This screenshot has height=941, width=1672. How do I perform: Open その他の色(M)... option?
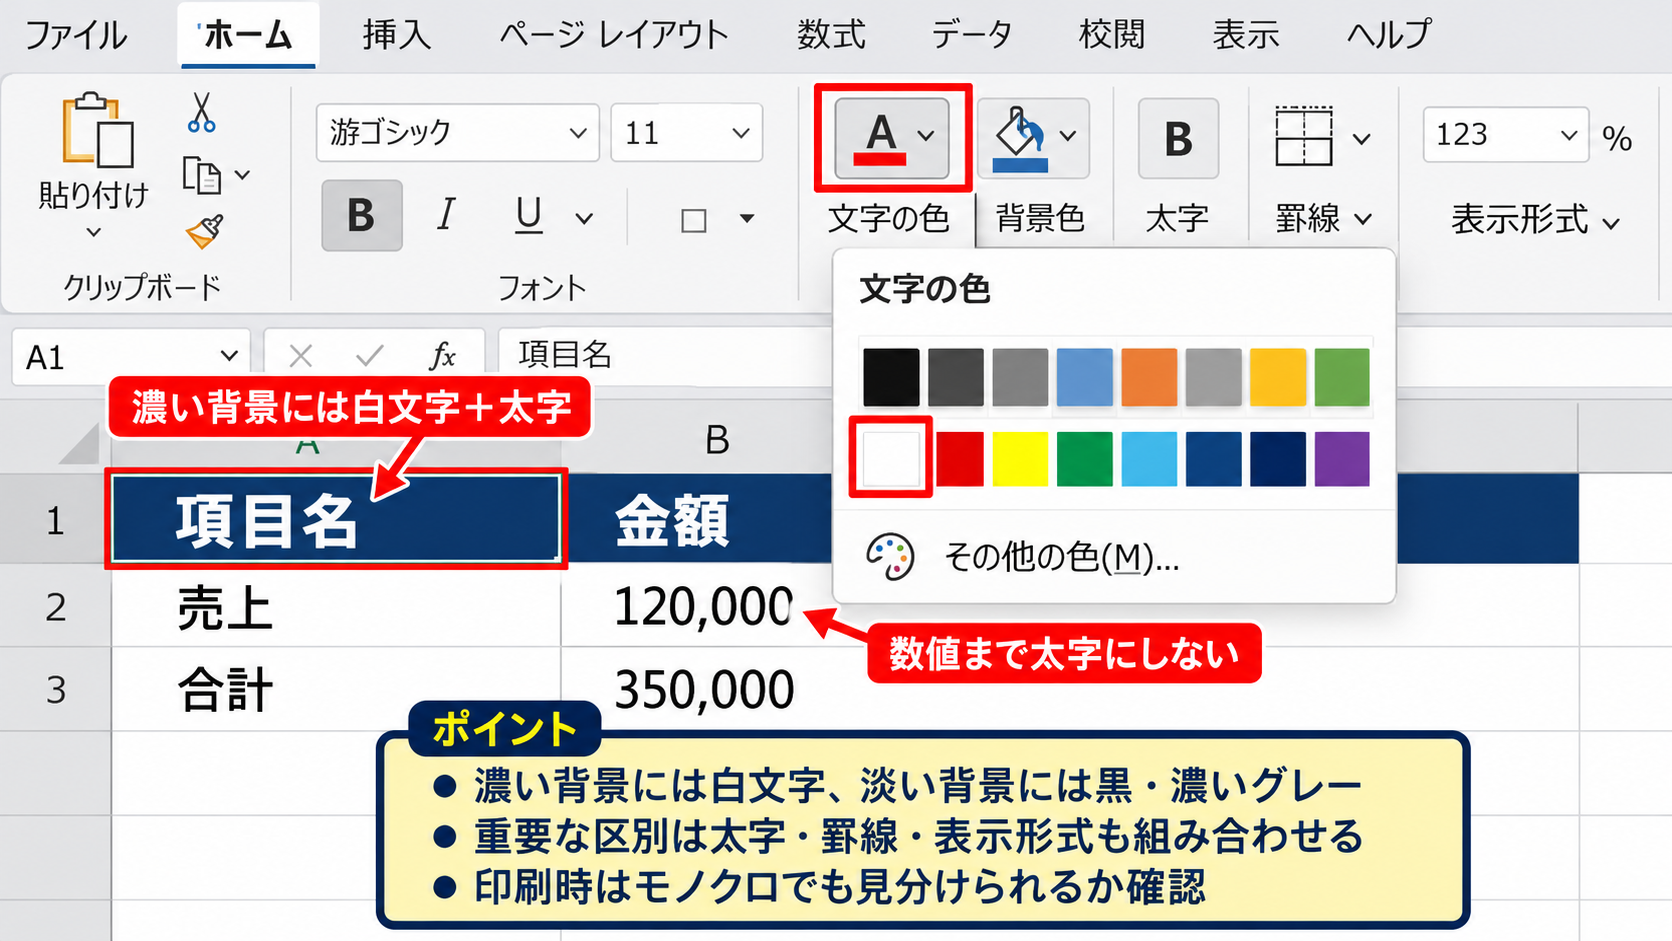pos(1114,557)
